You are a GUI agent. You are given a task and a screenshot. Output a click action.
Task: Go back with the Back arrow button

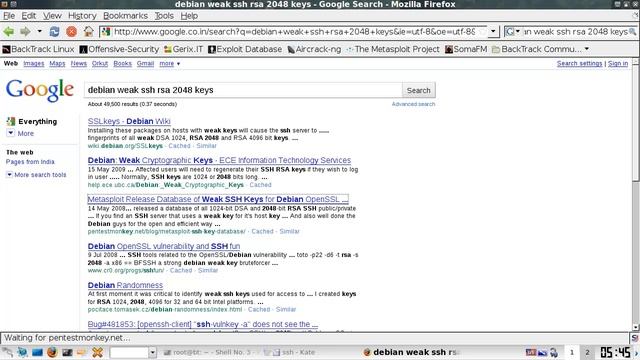pos(9,31)
